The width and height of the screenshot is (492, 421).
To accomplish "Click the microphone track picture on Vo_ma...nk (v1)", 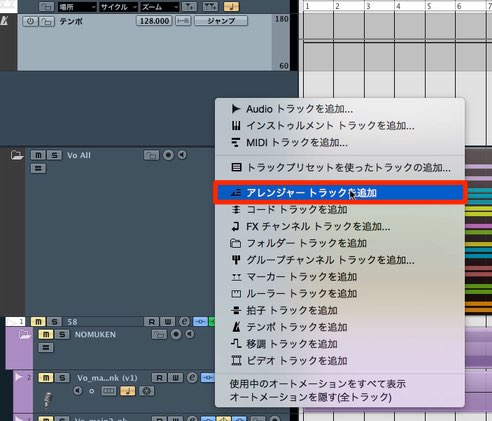I will tap(48, 400).
